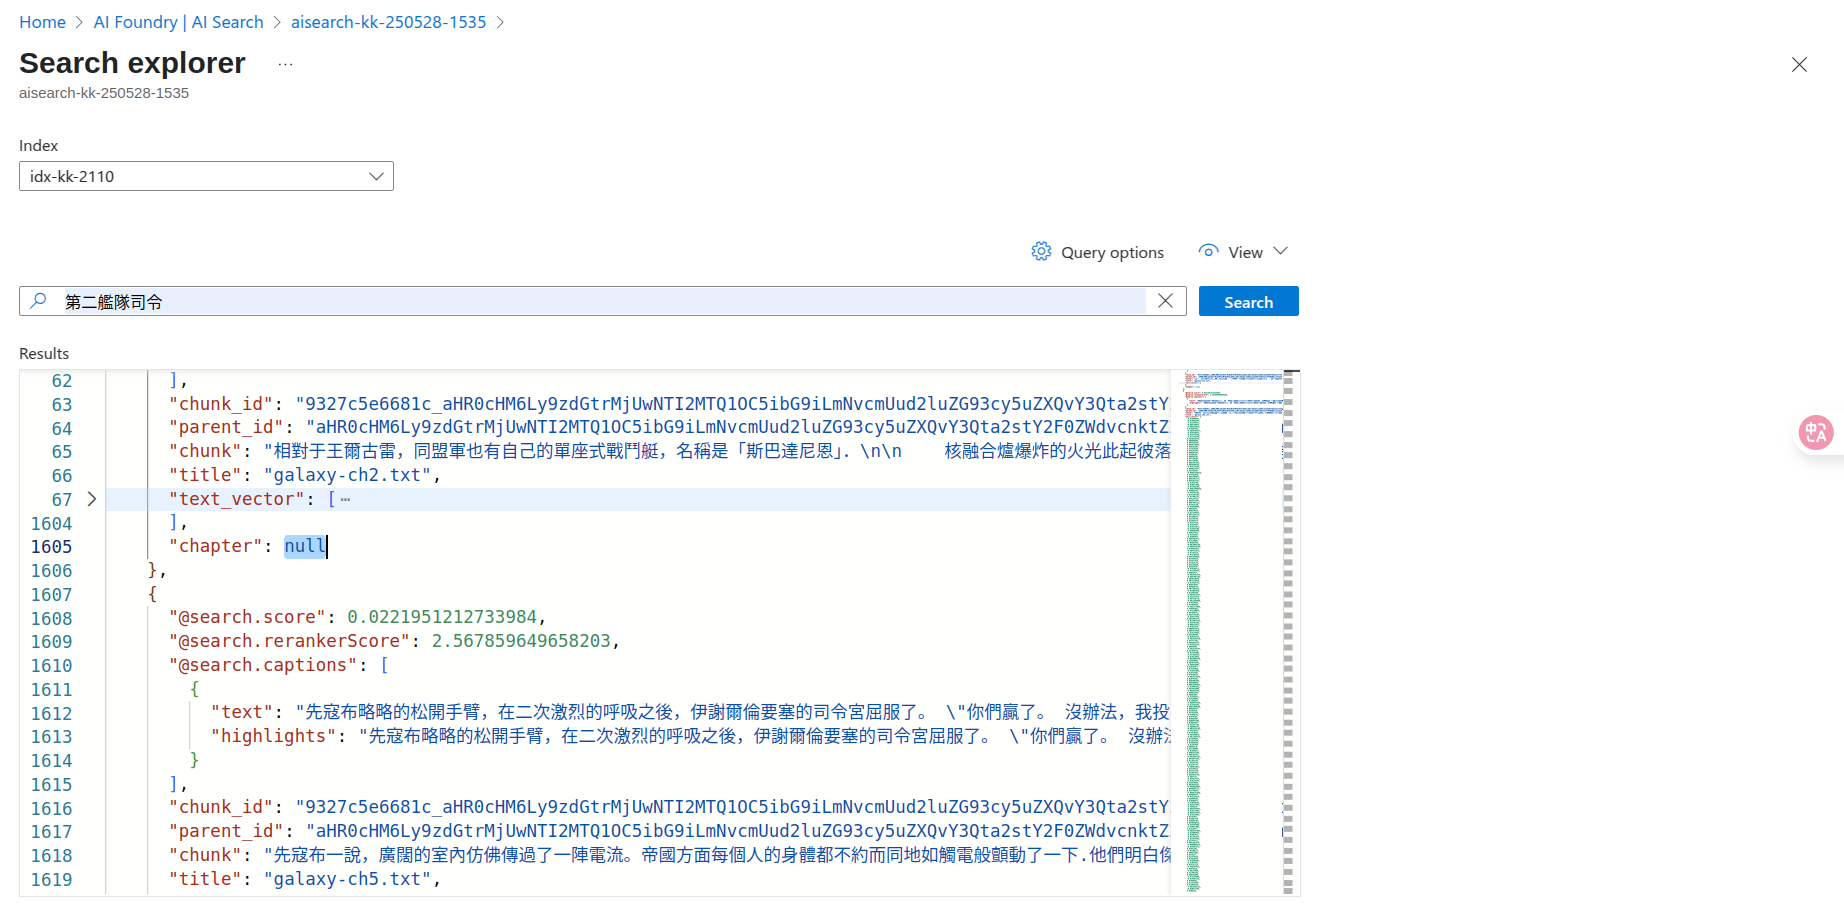Open the ellipsis menu beside Search explorer title
Viewport: 1844px width, 908px height.
284,63
